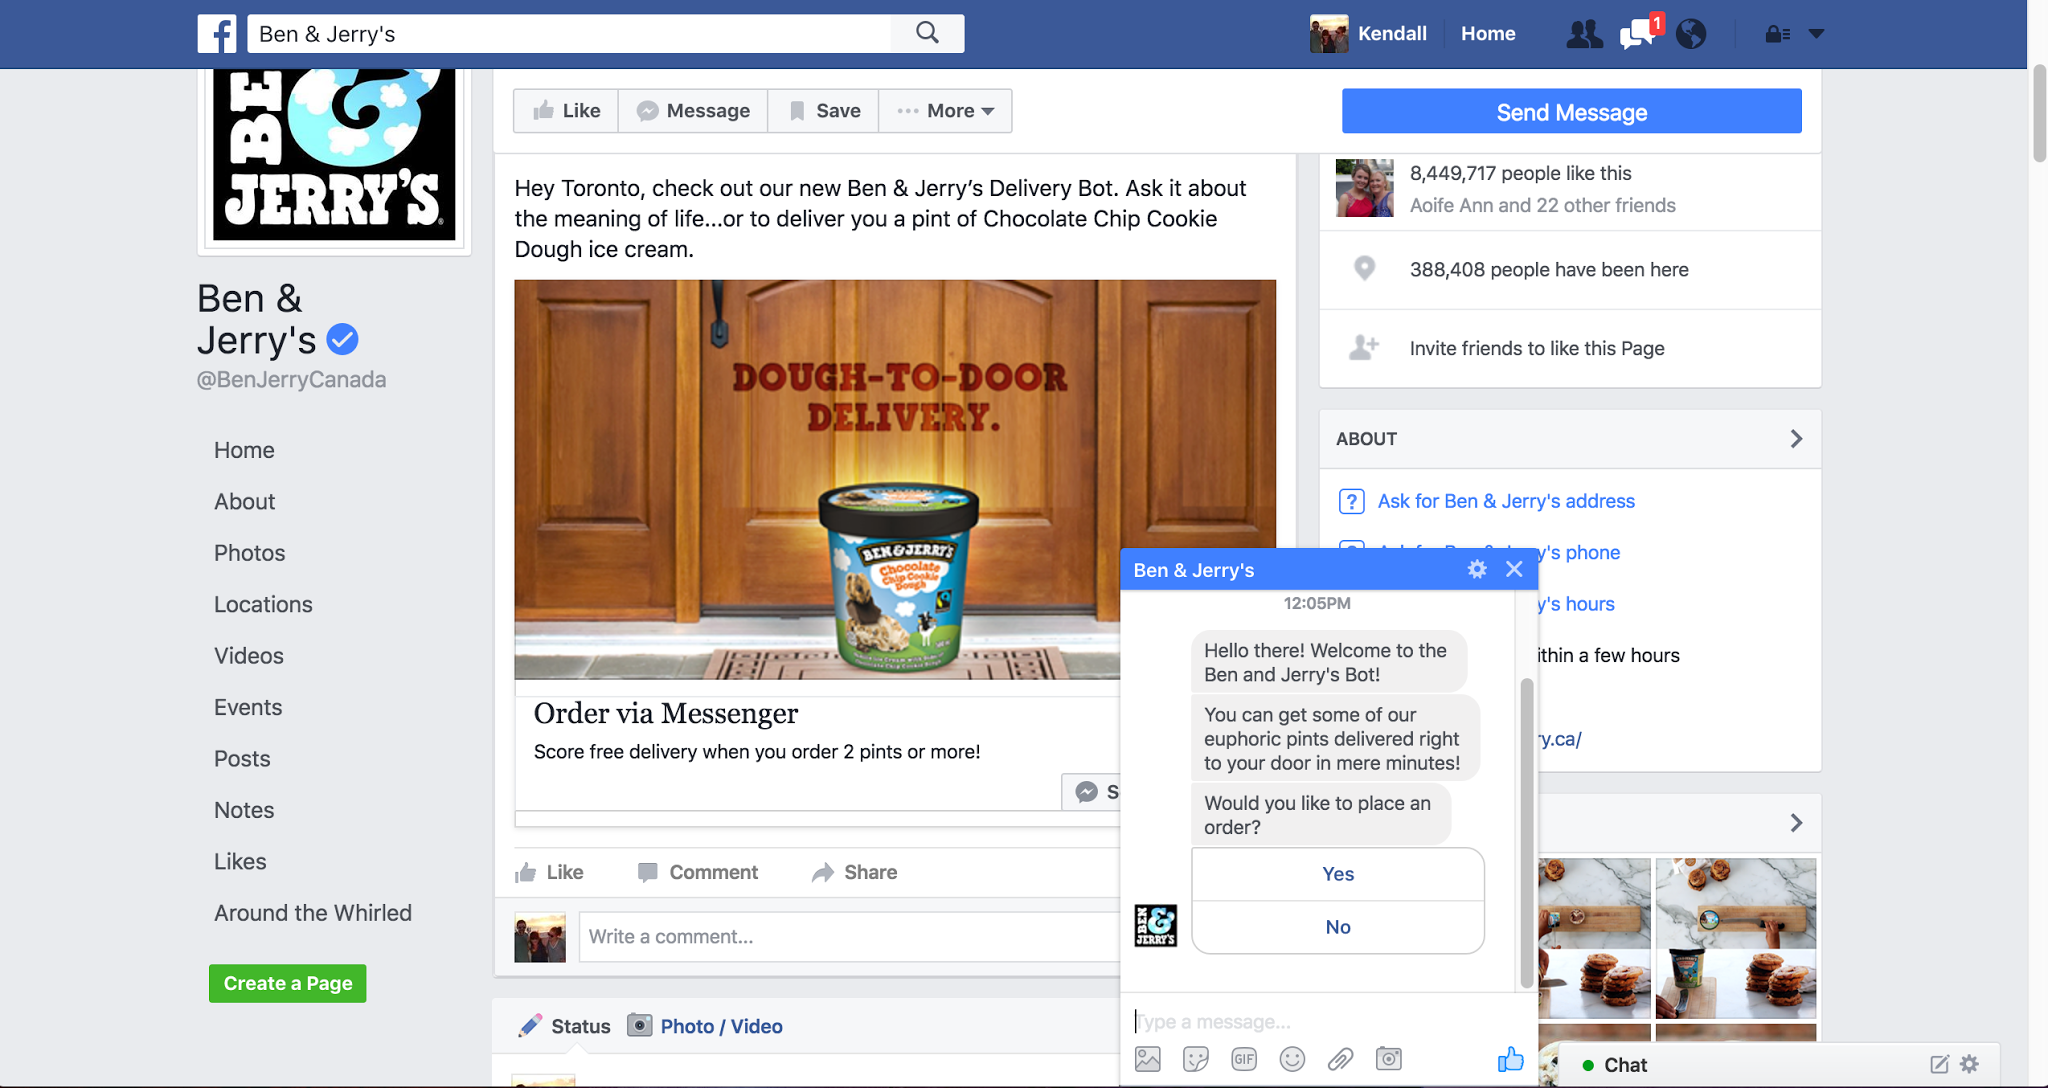The height and width of the screenshot is (1088, 2048).
Task: Like the Dough-to-Door delivery post
Action: click(549, 872)
